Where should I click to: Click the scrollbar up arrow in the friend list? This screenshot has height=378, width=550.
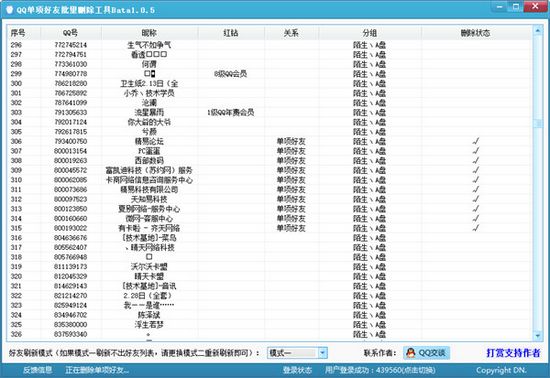pos(537,31)
